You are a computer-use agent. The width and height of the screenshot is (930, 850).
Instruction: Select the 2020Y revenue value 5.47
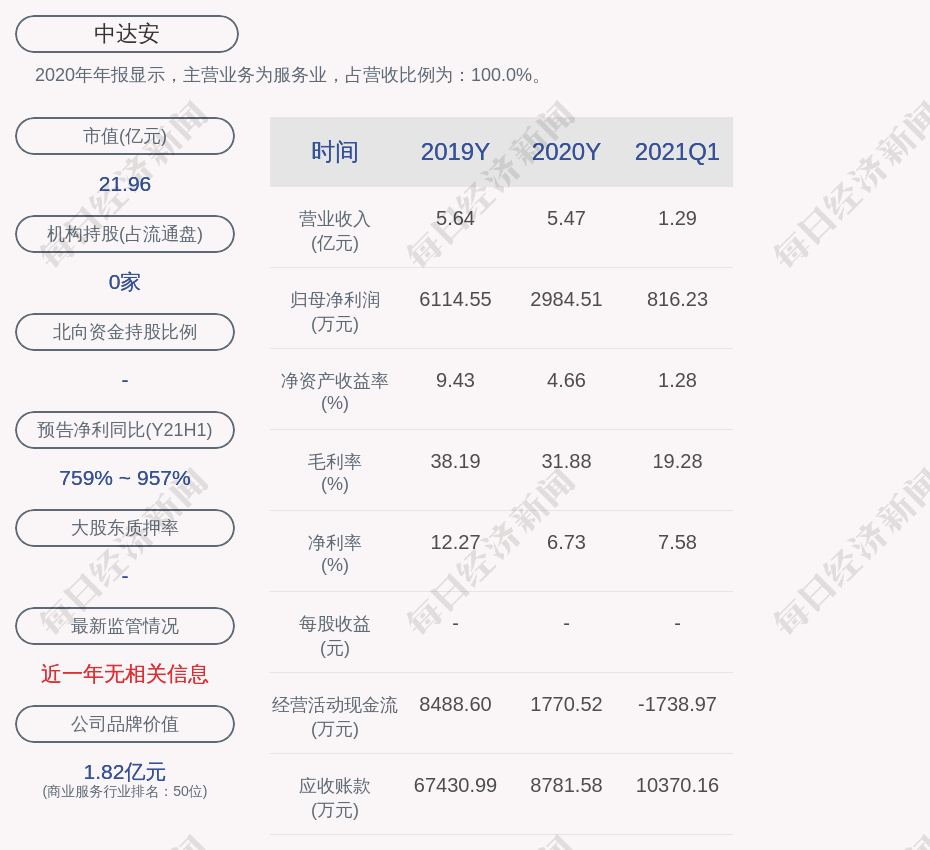pyautogui.click(x=566, y=218)
